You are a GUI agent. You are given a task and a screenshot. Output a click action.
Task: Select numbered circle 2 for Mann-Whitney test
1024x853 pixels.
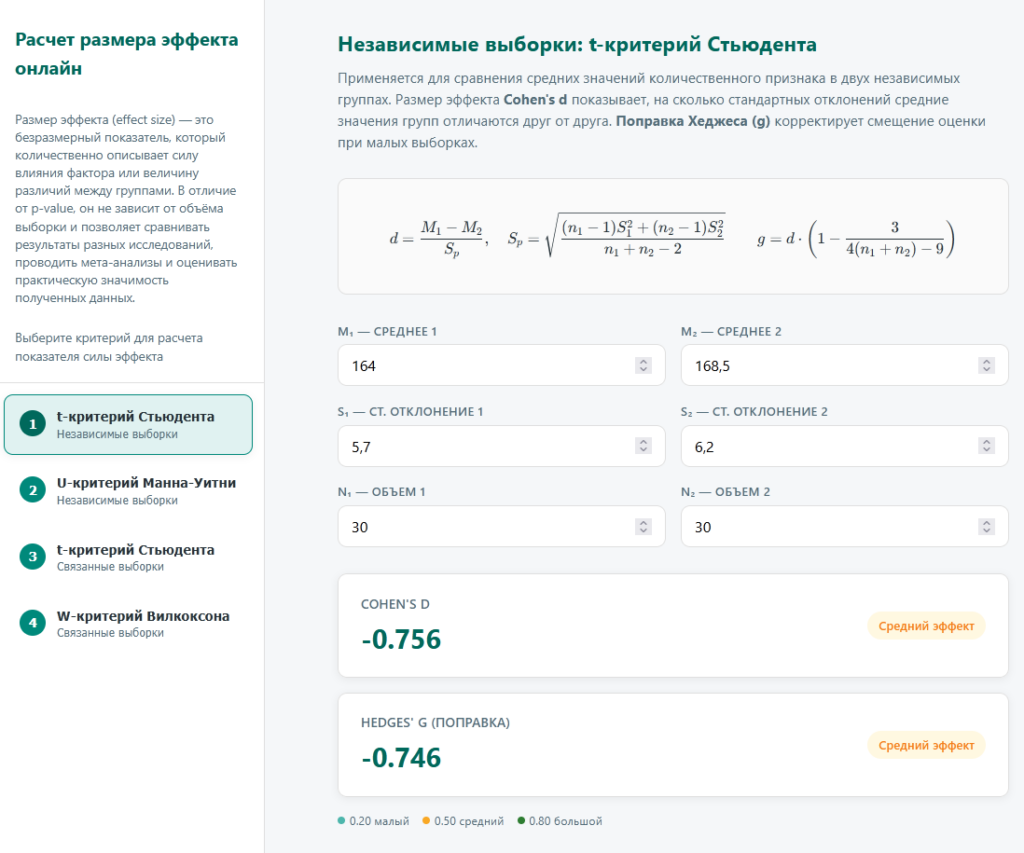click(x=33, y=491)
